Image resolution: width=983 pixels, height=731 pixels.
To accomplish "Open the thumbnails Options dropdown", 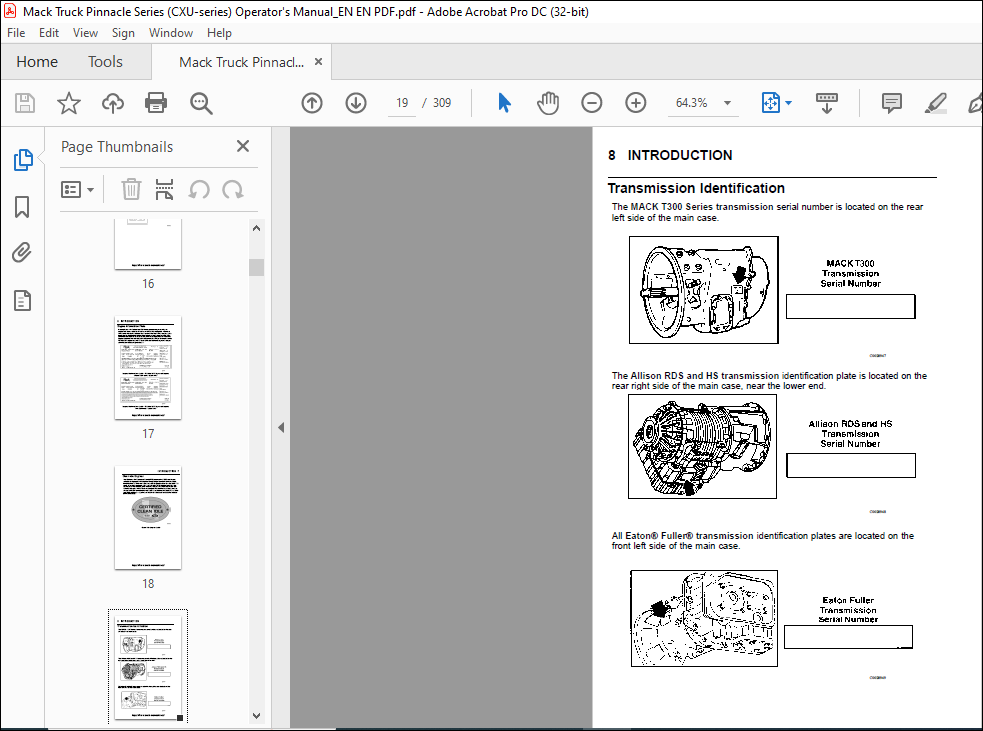I will click(77, 189).
